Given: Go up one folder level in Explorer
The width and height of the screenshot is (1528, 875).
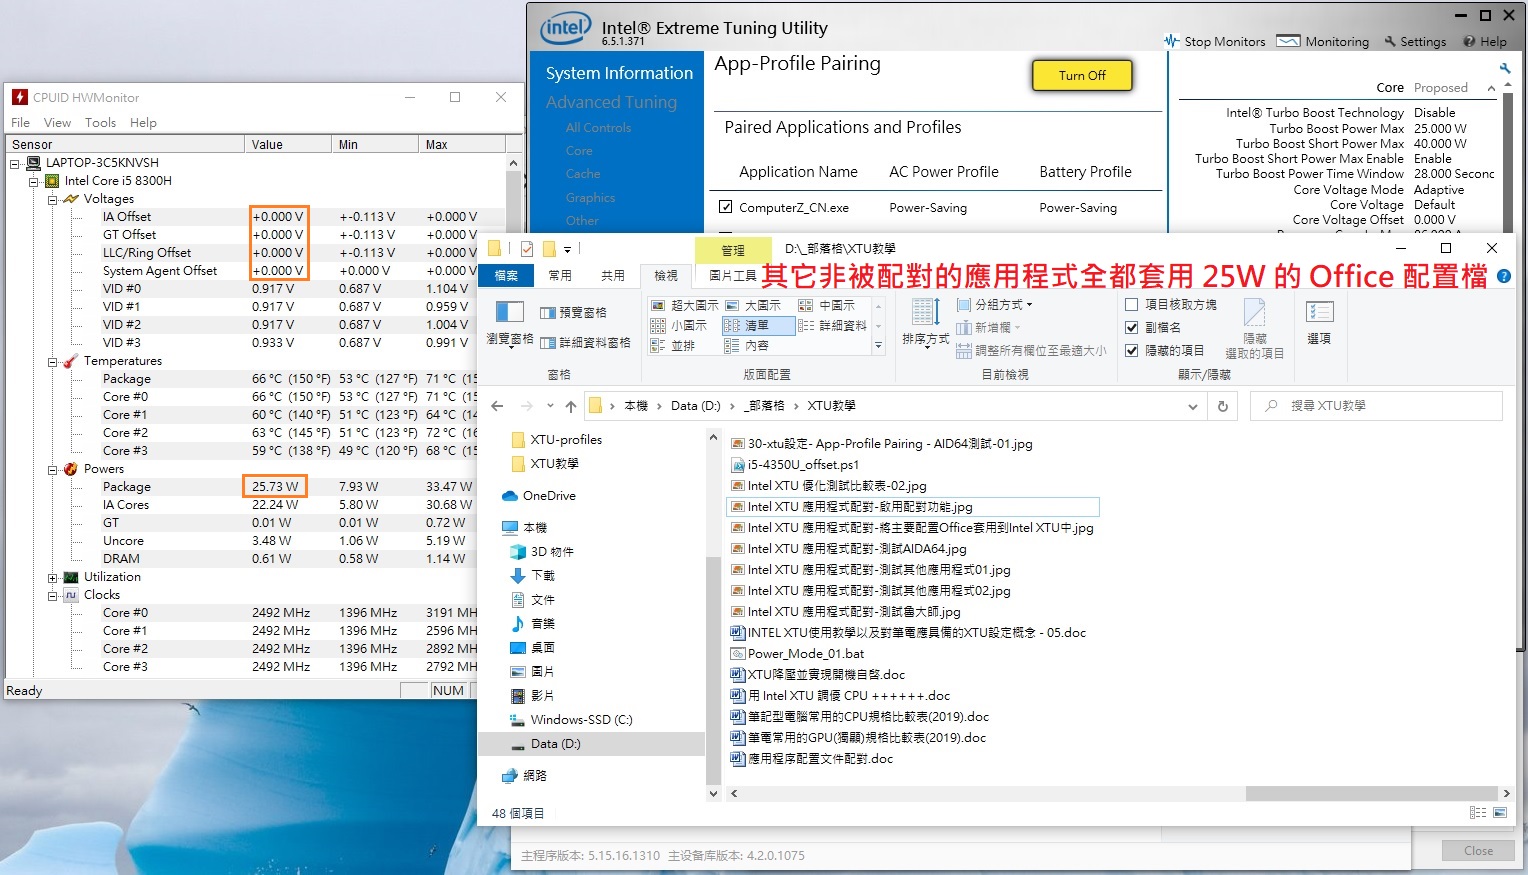Looking at the screenshot, I should point(571,406).
